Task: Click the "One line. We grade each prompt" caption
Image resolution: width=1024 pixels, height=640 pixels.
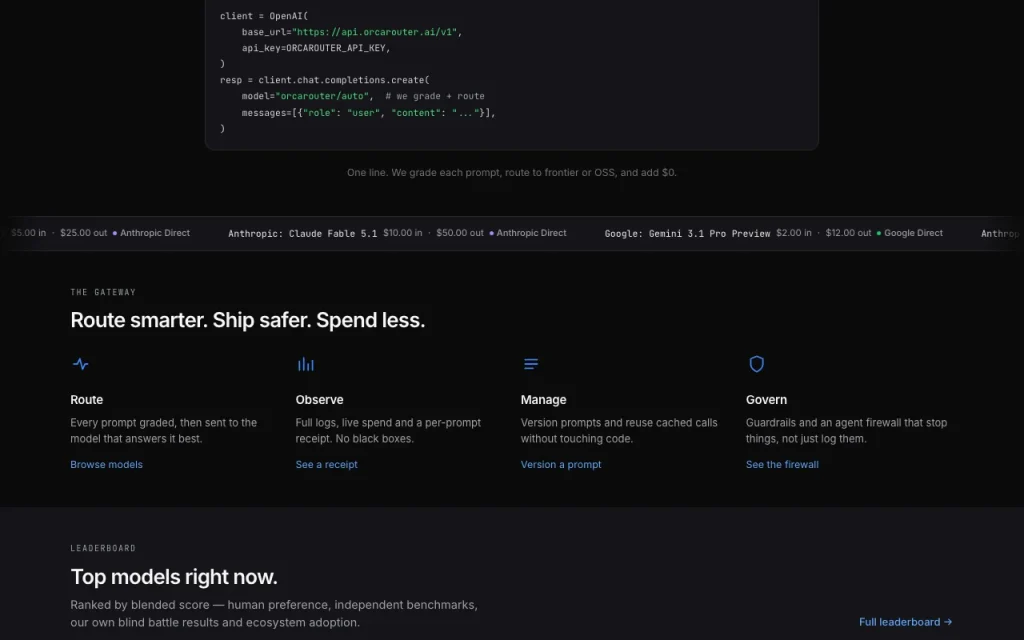Action: tap(511, 172)
